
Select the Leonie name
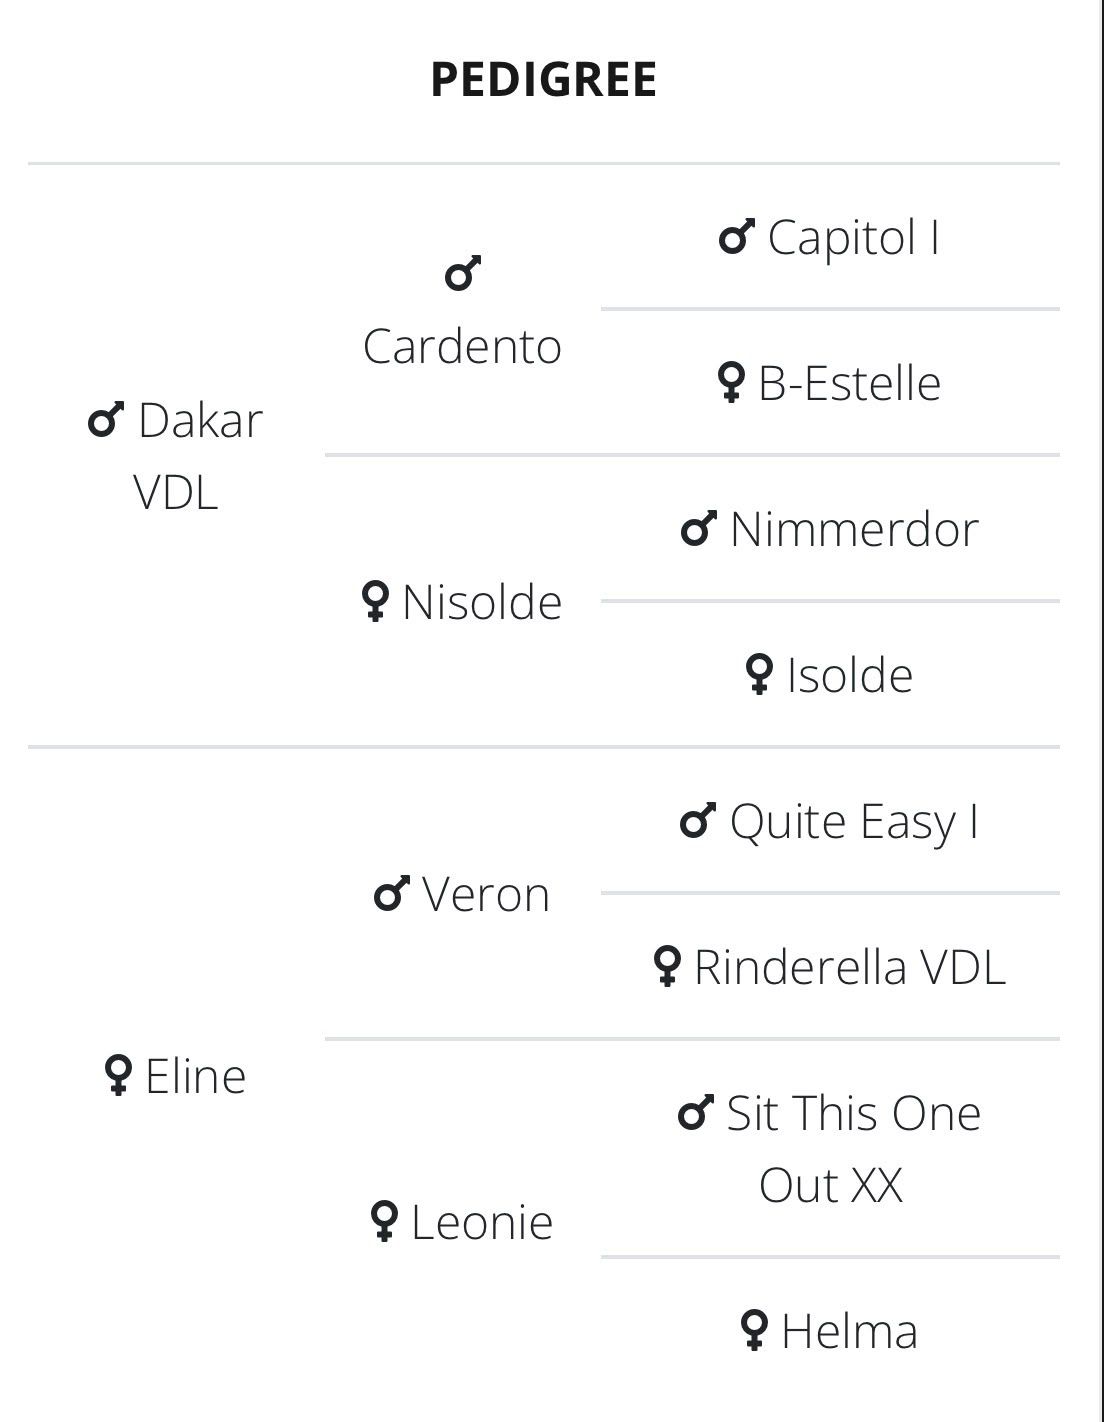pos(482,1222)
